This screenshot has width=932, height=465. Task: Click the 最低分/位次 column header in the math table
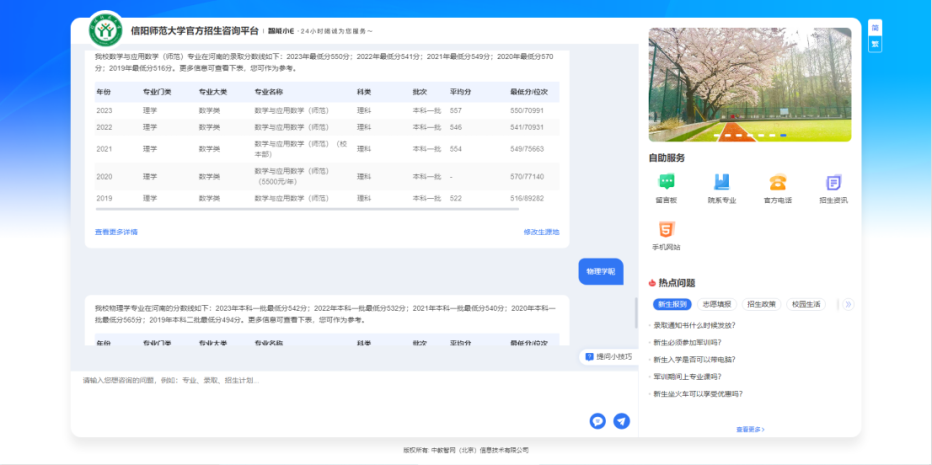click(528, 92)
